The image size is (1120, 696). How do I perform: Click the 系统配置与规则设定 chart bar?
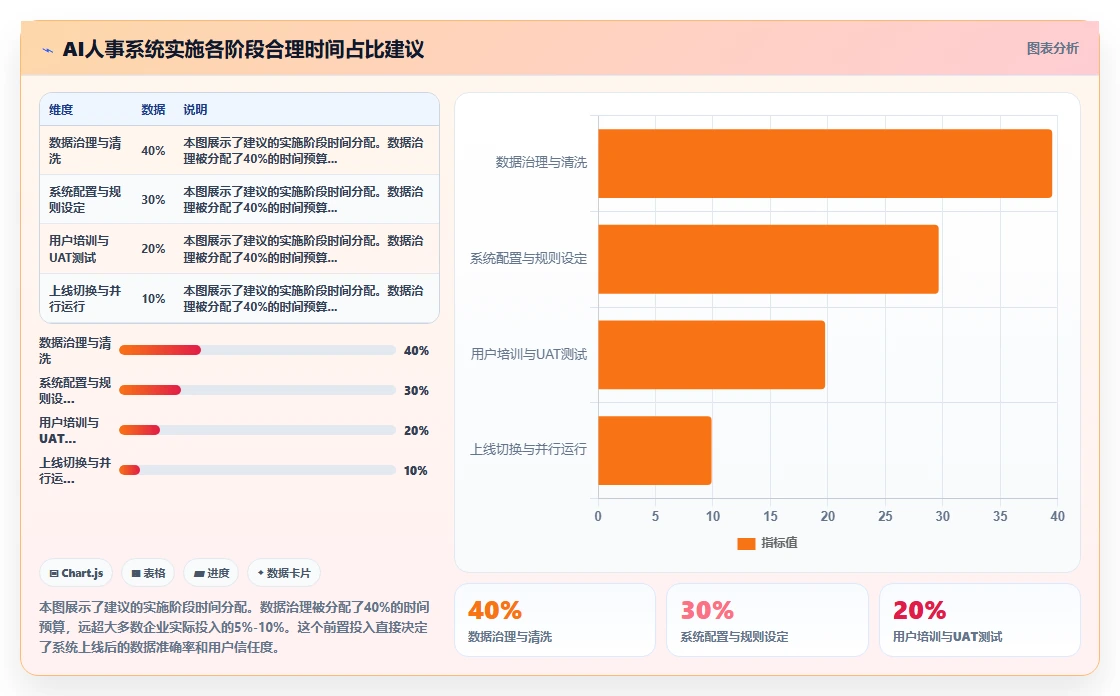coord(769,259)
